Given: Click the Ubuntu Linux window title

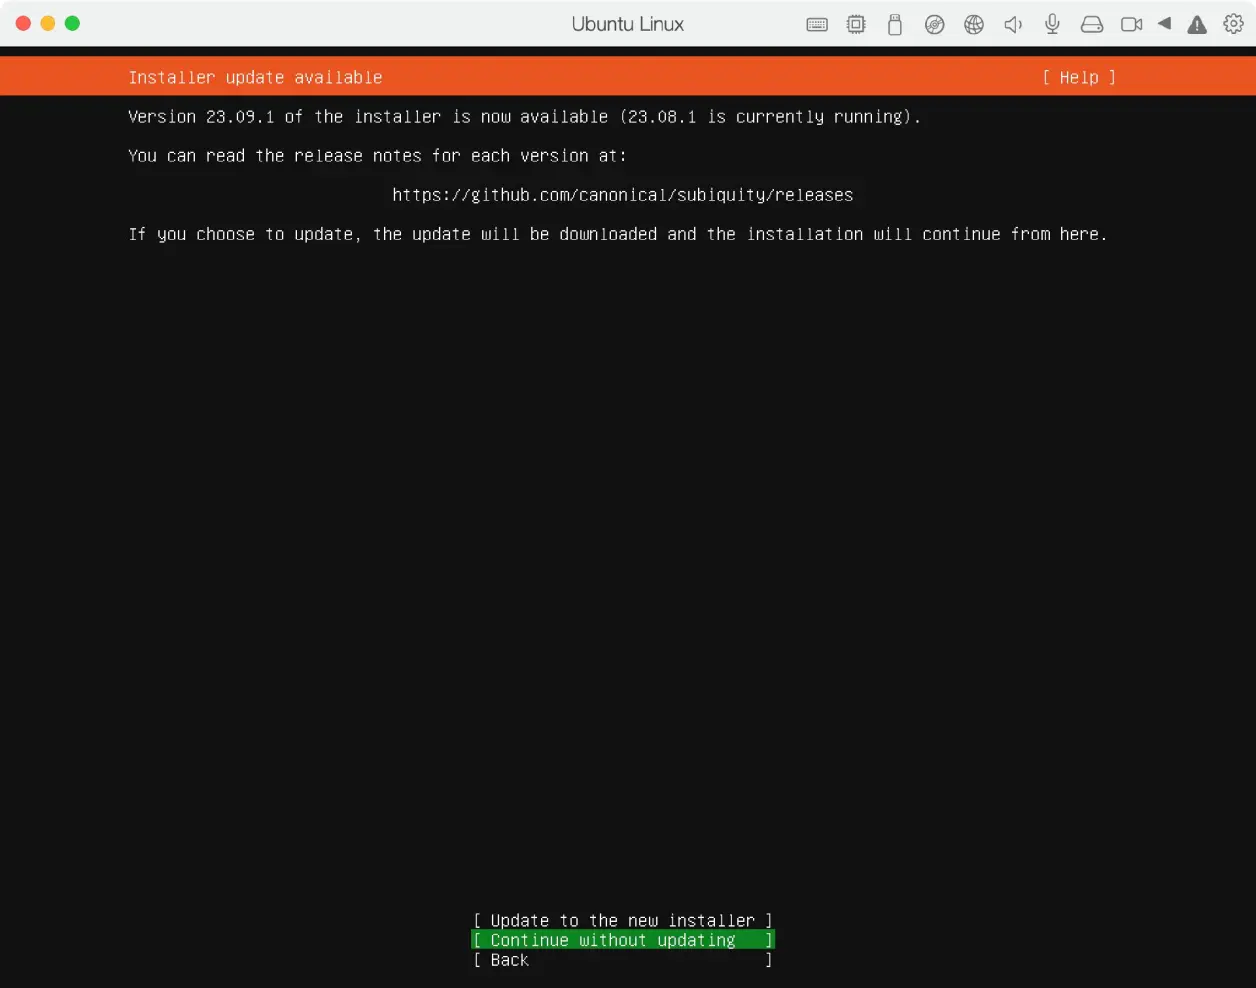Looking at the screenshot, I should point(628,24).
